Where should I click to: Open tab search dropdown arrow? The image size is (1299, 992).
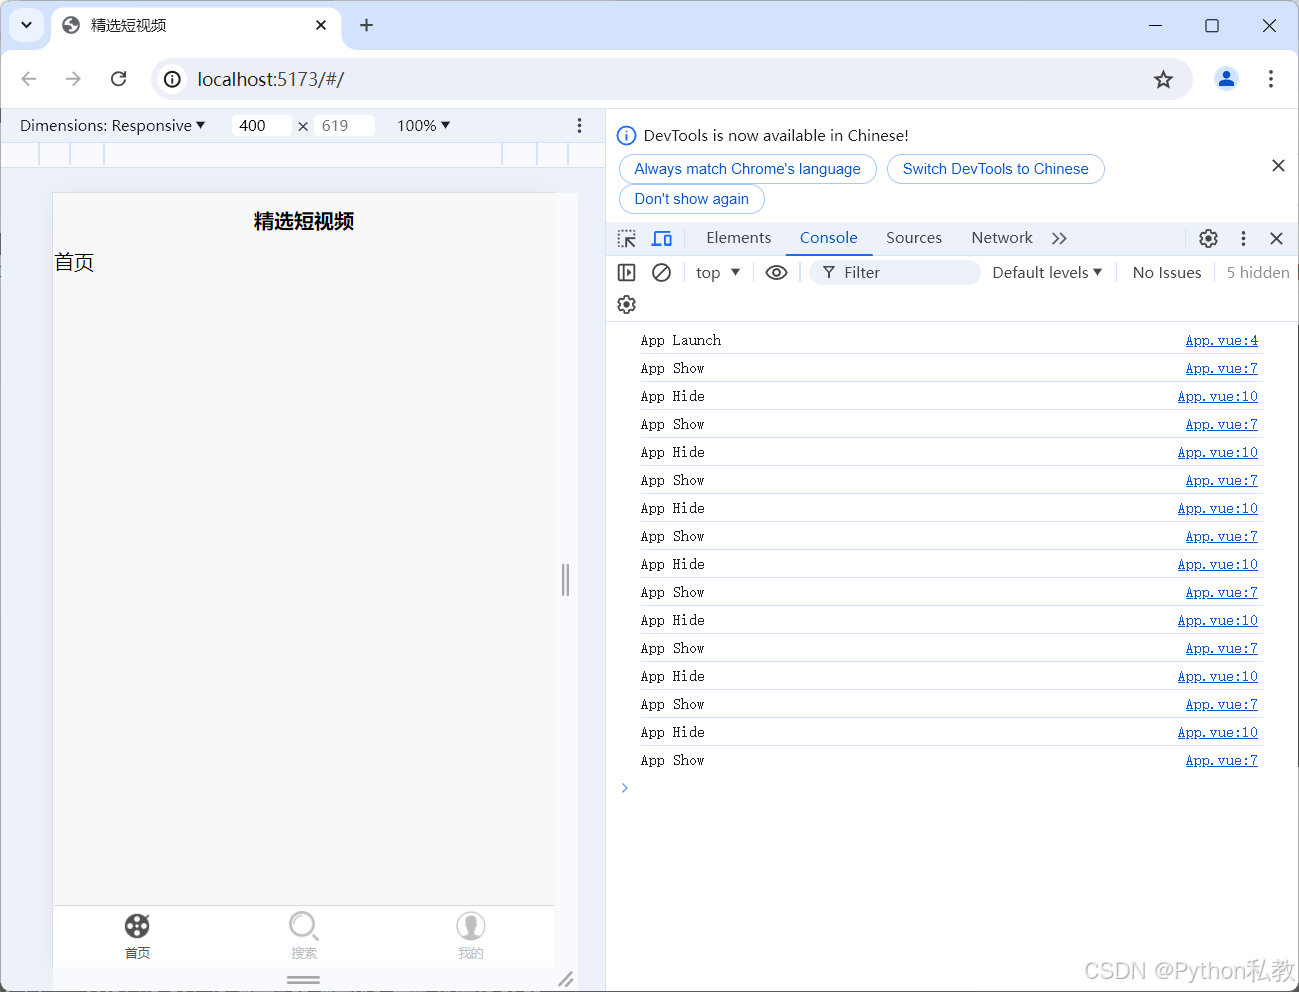coord(26,25)
